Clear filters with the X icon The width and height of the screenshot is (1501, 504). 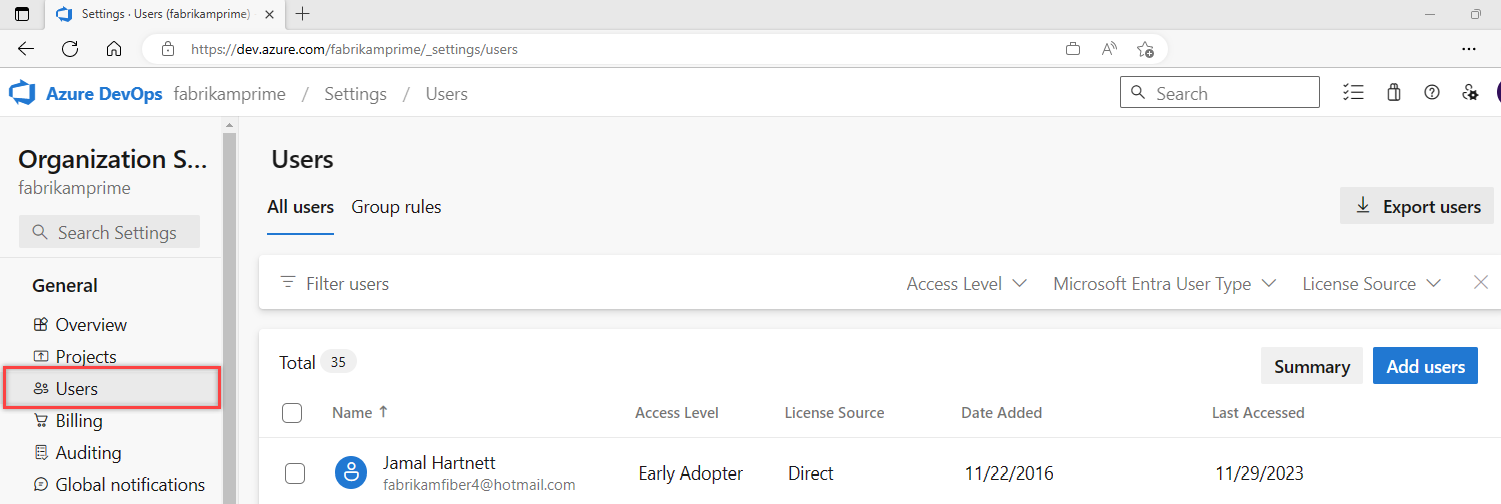coord(1481,283)
